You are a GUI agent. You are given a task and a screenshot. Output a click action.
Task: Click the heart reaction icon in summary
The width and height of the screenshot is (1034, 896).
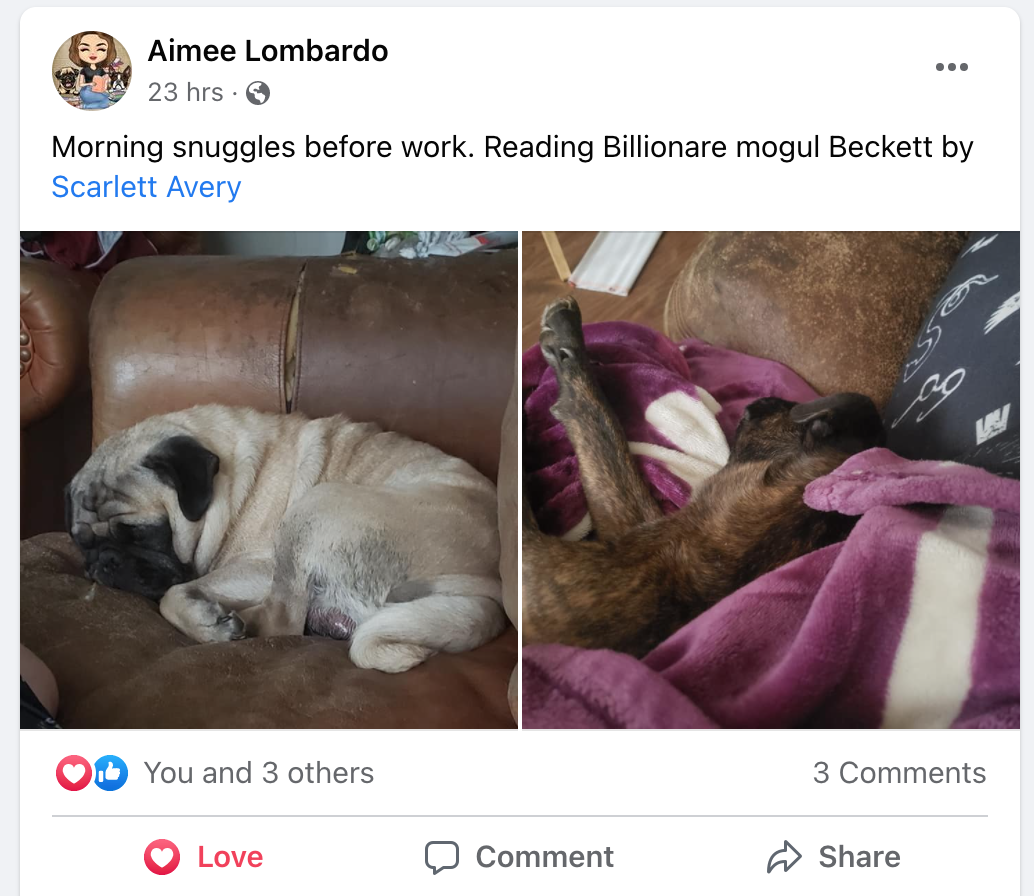click(73, 773)
